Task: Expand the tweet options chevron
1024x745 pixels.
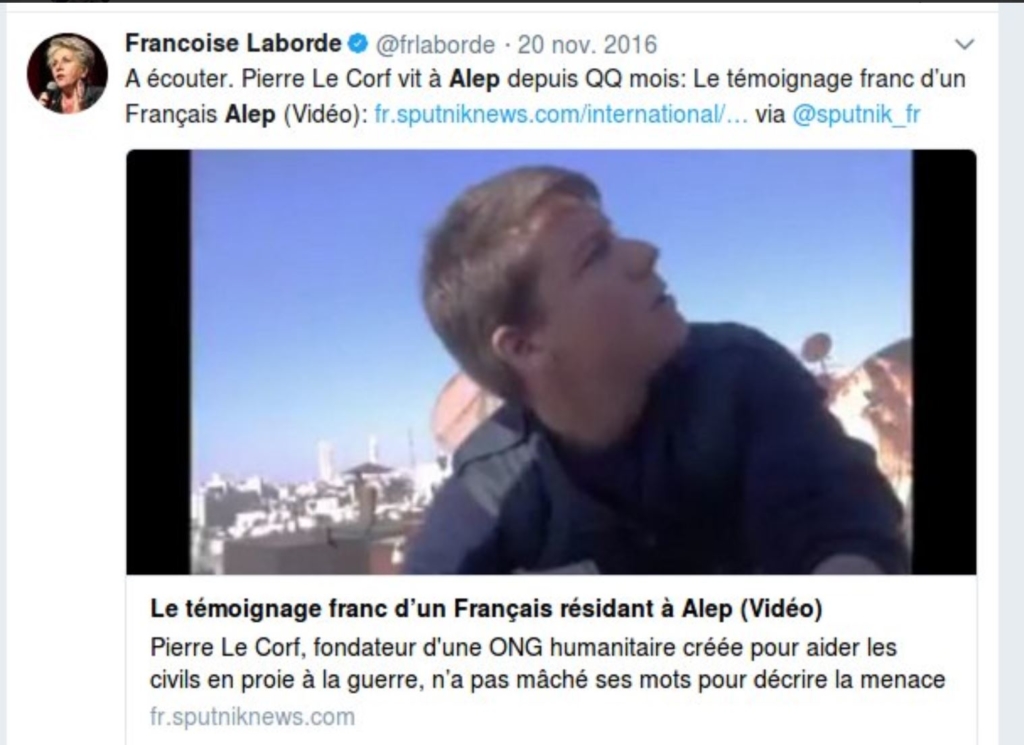Action: click(x=965, y=44)
